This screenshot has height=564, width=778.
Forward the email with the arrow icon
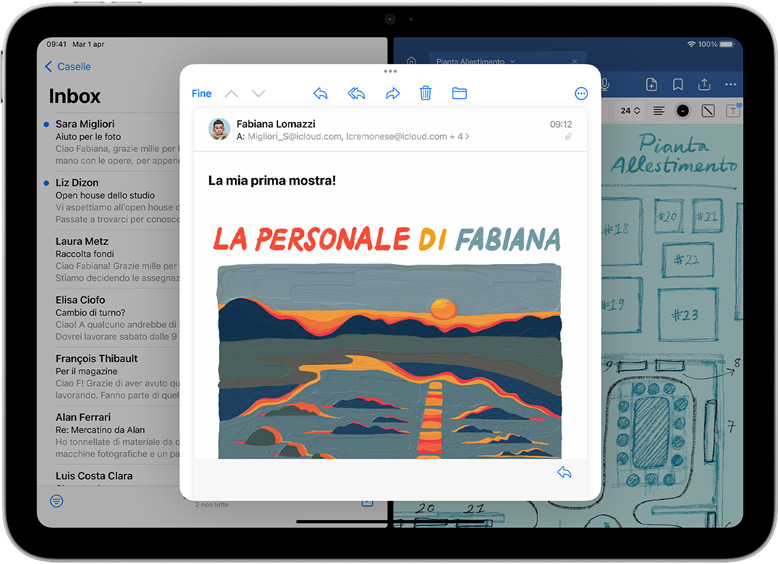(x=392, y=93)
